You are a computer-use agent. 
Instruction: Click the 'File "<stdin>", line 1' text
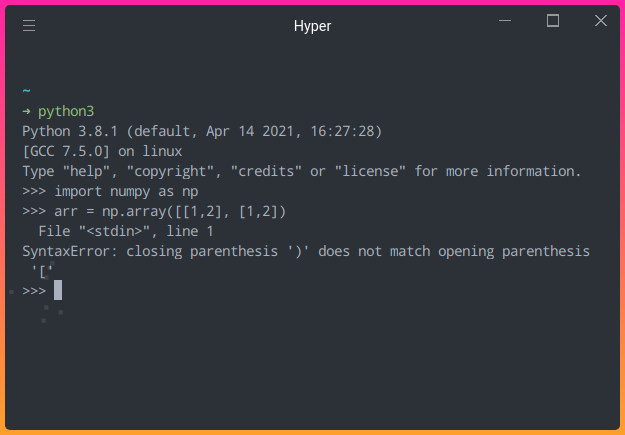tap(126, 231)
